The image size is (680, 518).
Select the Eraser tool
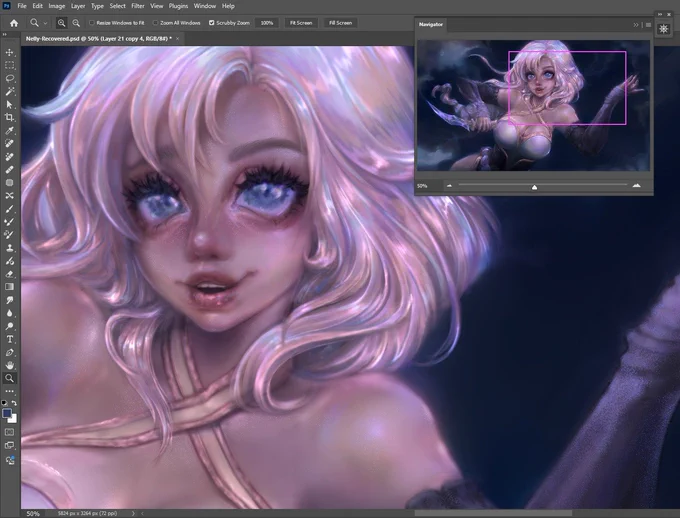(x=10, y=274)
